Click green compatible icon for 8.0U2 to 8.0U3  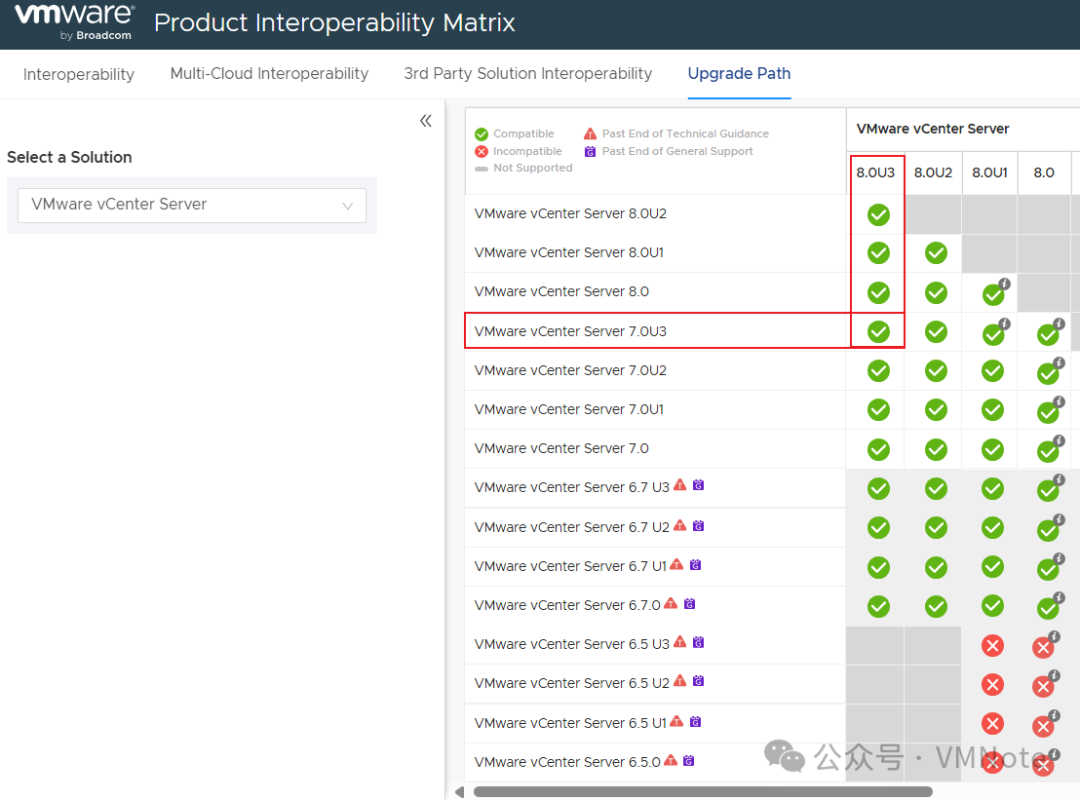[x=878, y=214]
